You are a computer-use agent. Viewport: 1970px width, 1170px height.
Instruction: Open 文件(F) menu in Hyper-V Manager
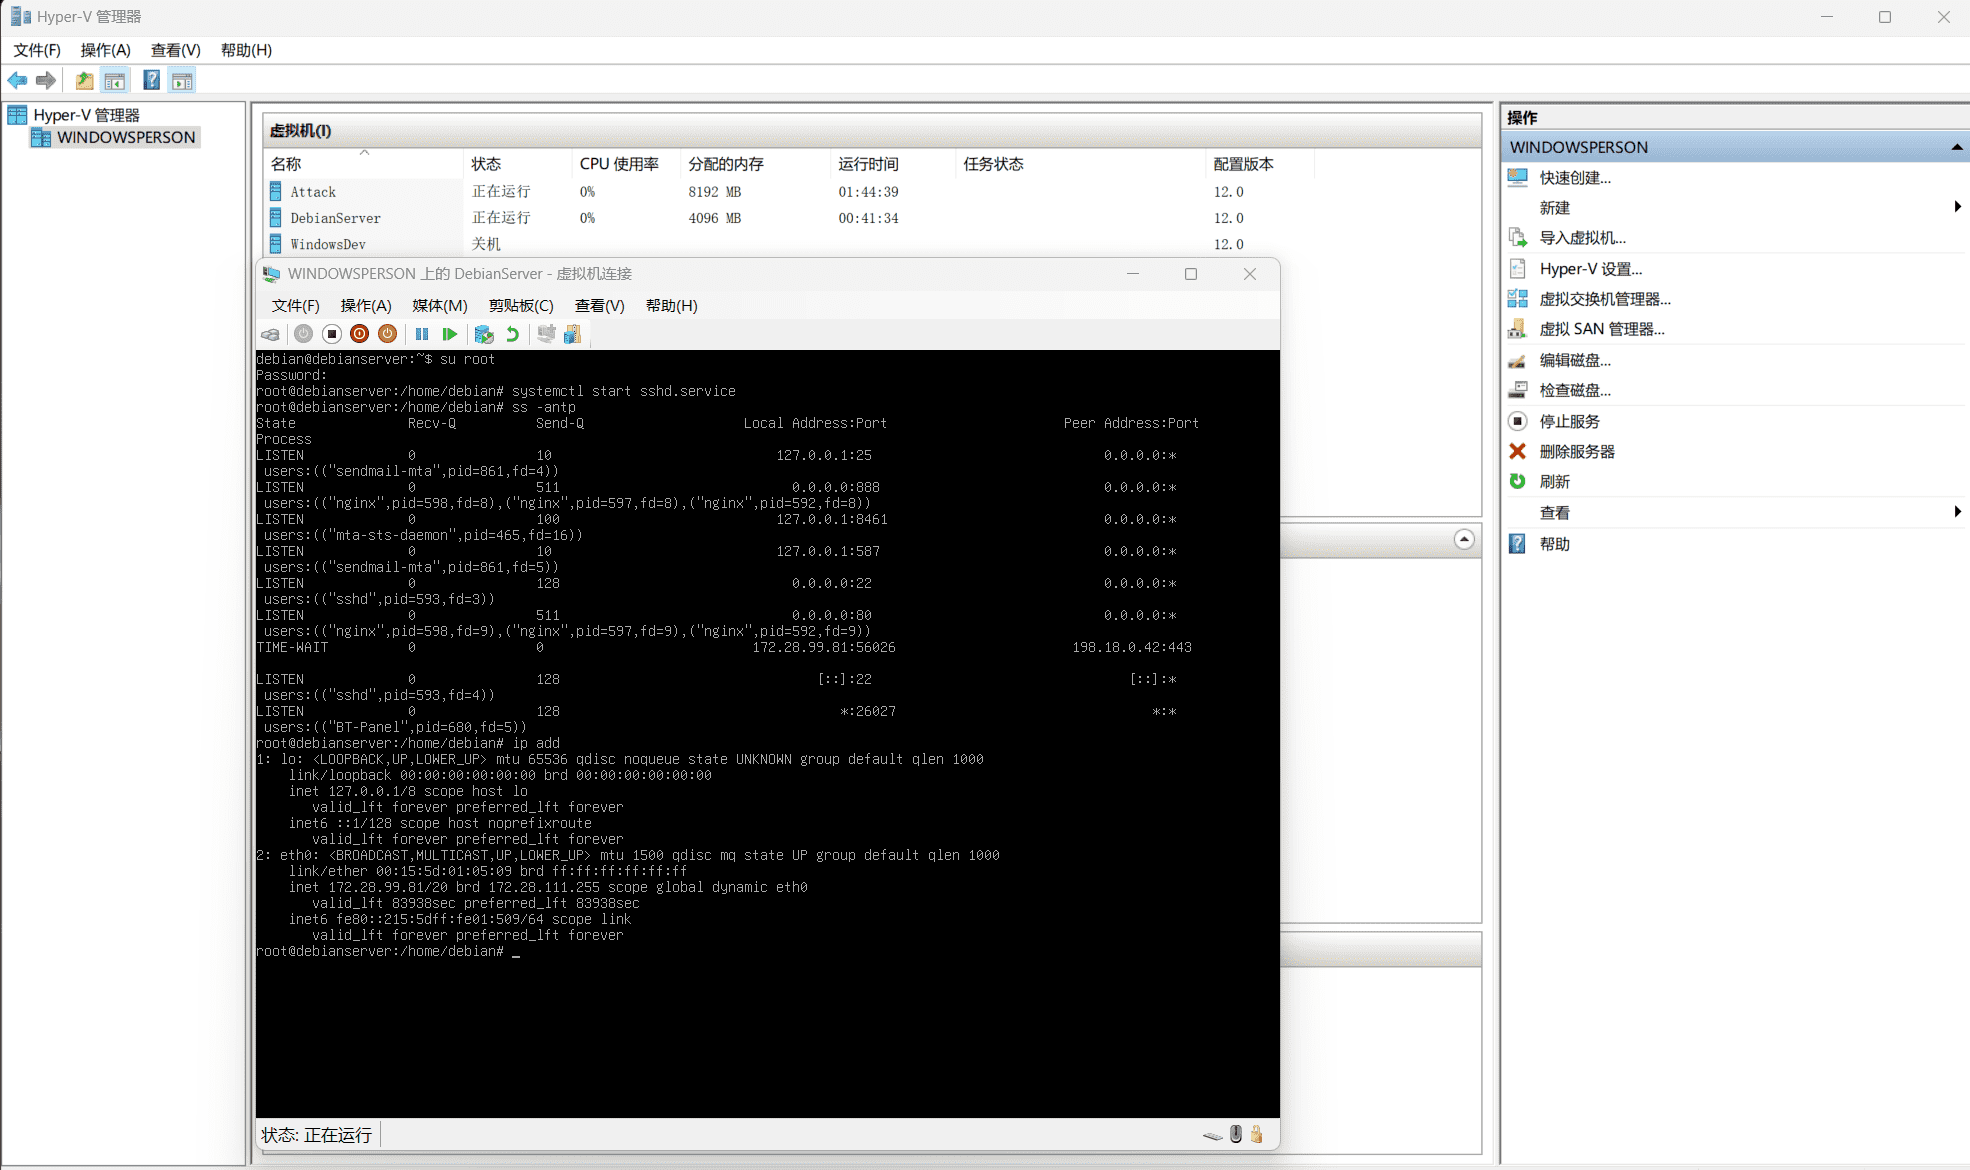click(37, 50)
